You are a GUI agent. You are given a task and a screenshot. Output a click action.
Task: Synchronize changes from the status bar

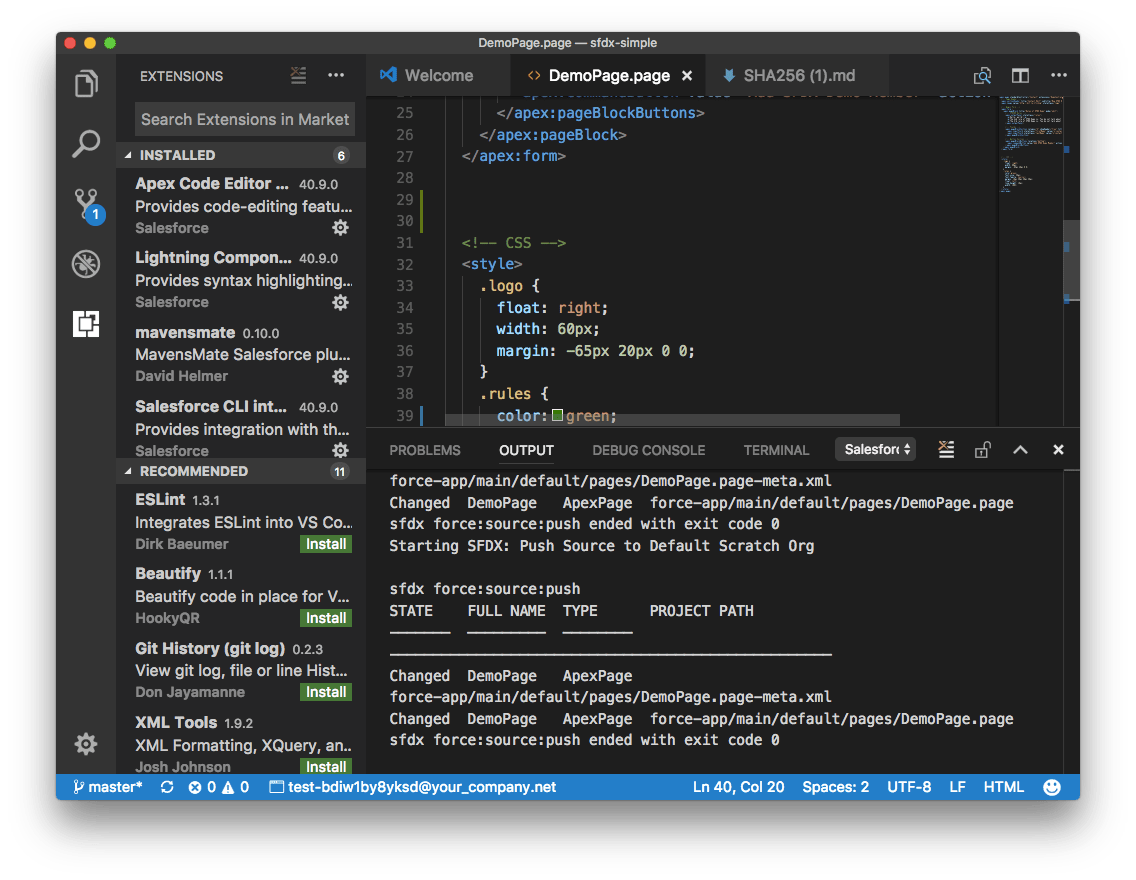point(167,787)
